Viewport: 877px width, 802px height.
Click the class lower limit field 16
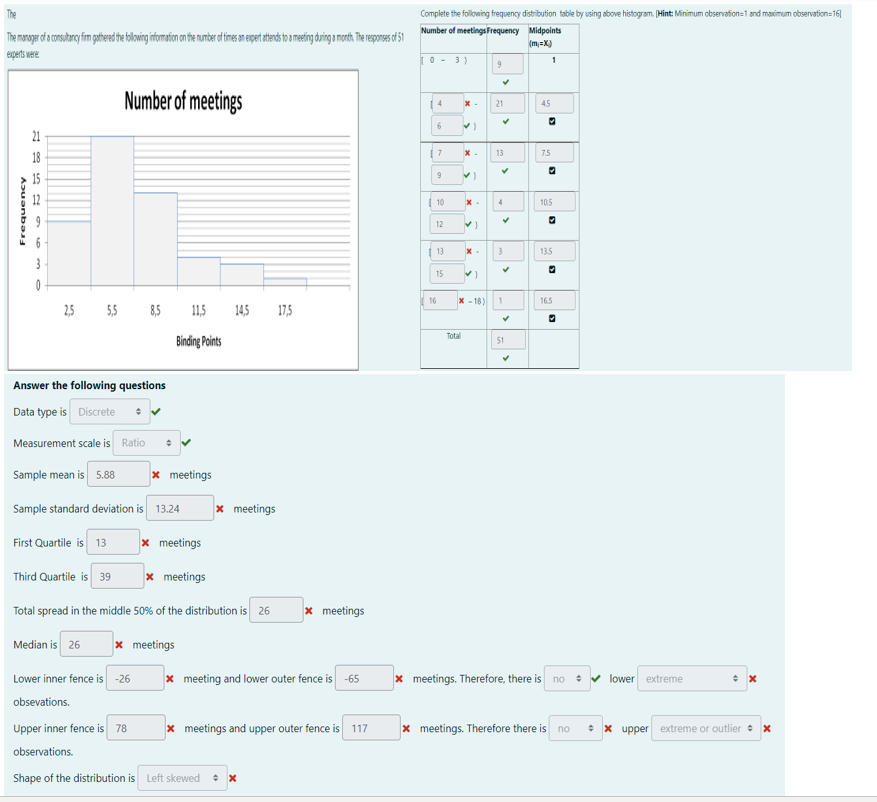[441, 300]
